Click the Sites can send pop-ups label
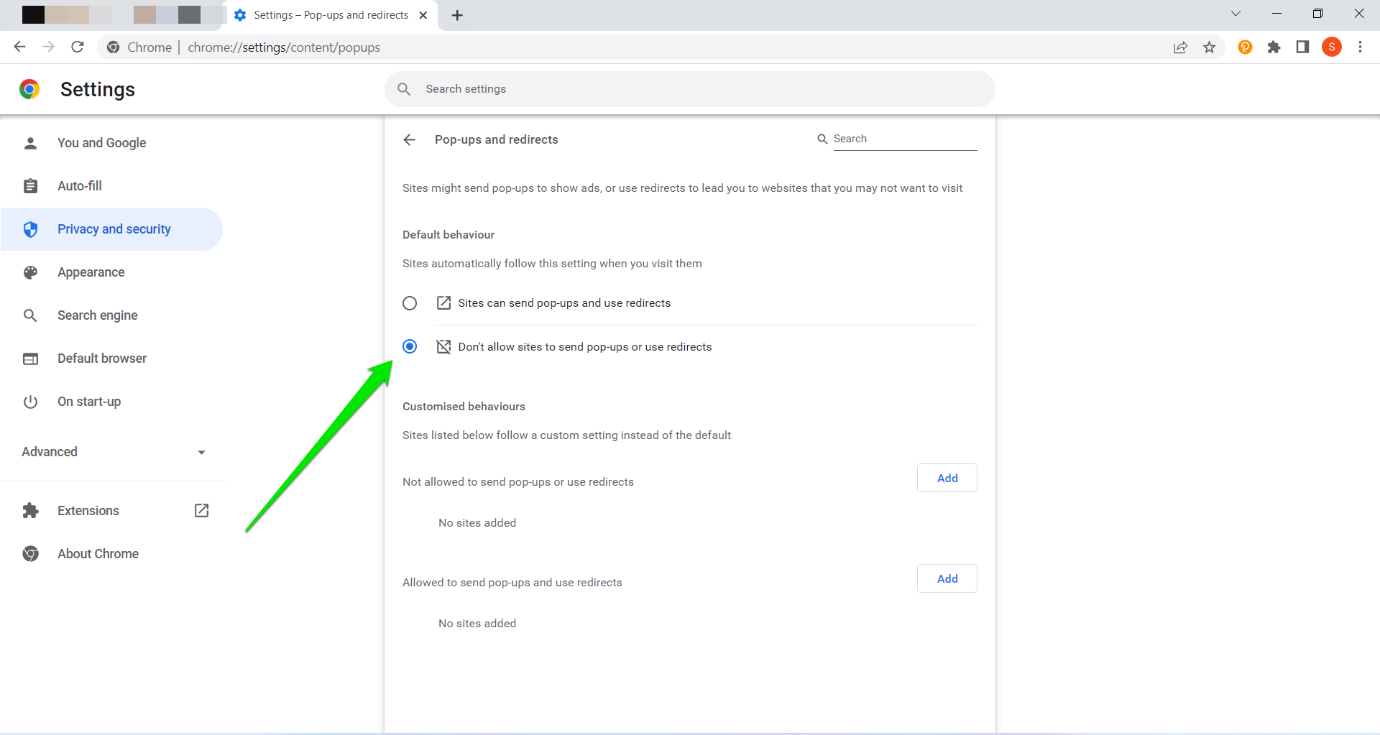The height and width of the screenshot is (735, 1380). 564,303
